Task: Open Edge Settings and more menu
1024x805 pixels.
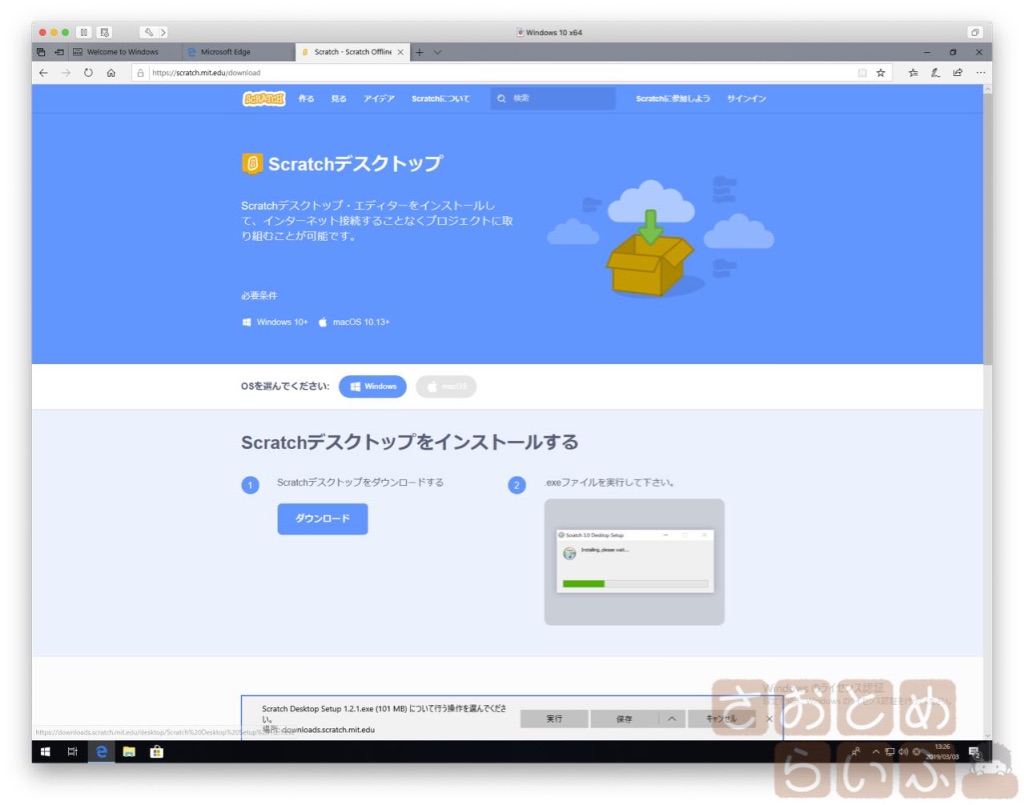Action: click(980, 72)
